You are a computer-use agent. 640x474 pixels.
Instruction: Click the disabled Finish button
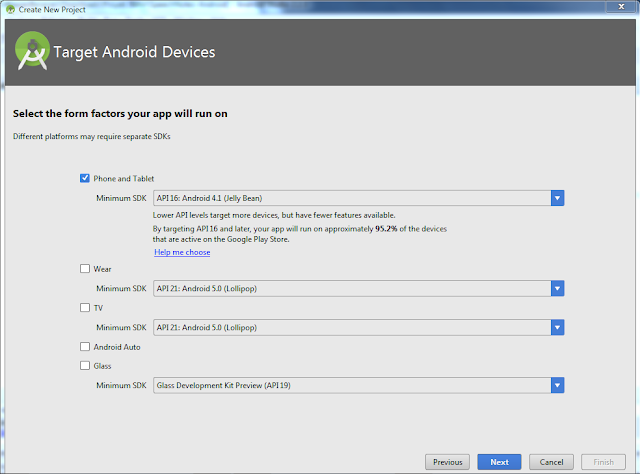(603, 462)
